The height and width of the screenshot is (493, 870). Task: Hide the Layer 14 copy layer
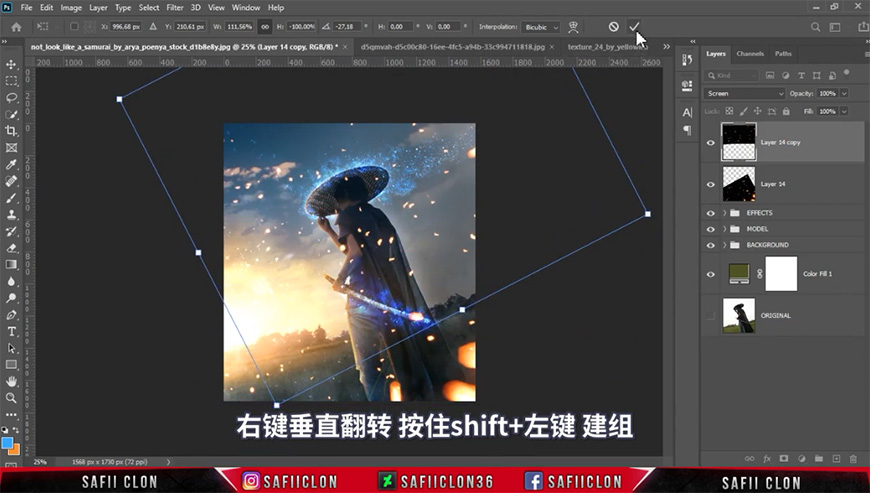(710, 143)
